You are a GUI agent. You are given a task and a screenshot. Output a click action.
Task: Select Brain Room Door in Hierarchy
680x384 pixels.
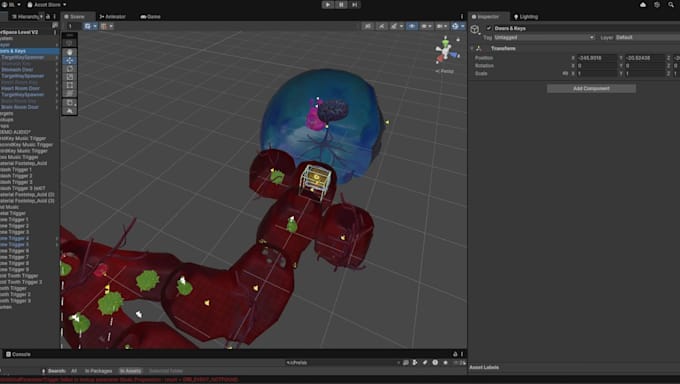[20, 107]
